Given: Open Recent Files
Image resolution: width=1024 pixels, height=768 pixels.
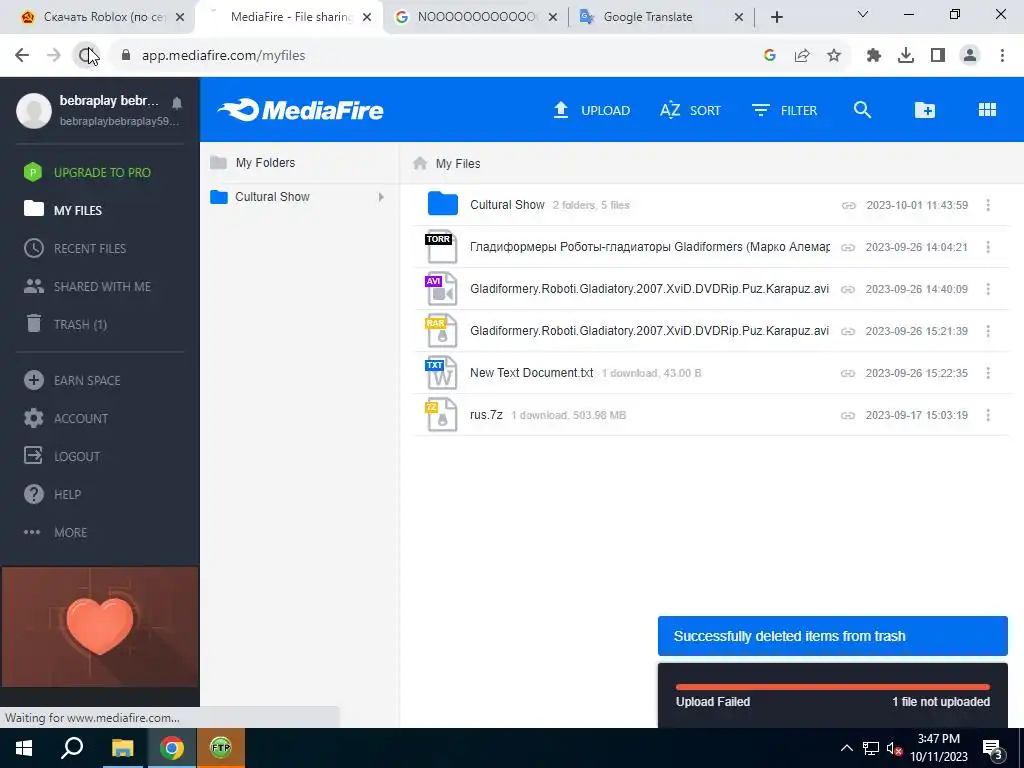Looking at the screenshot, I should coord(75,248).
